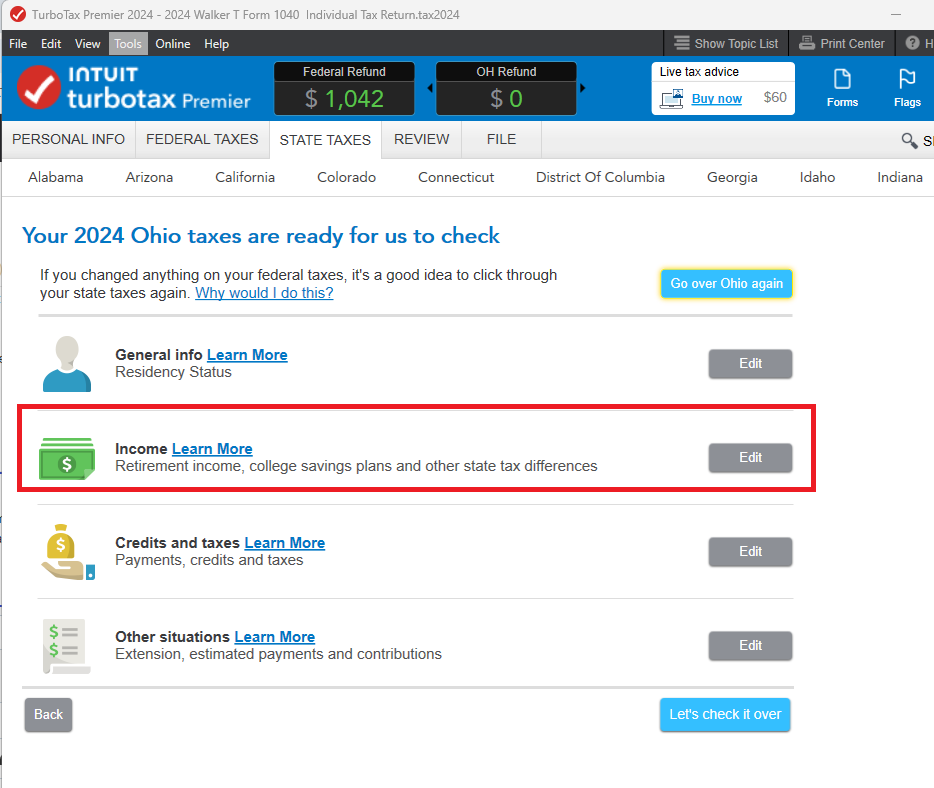Switch to the PERSONAL INFO tab
934x788 pixels.
coord(69,139)
